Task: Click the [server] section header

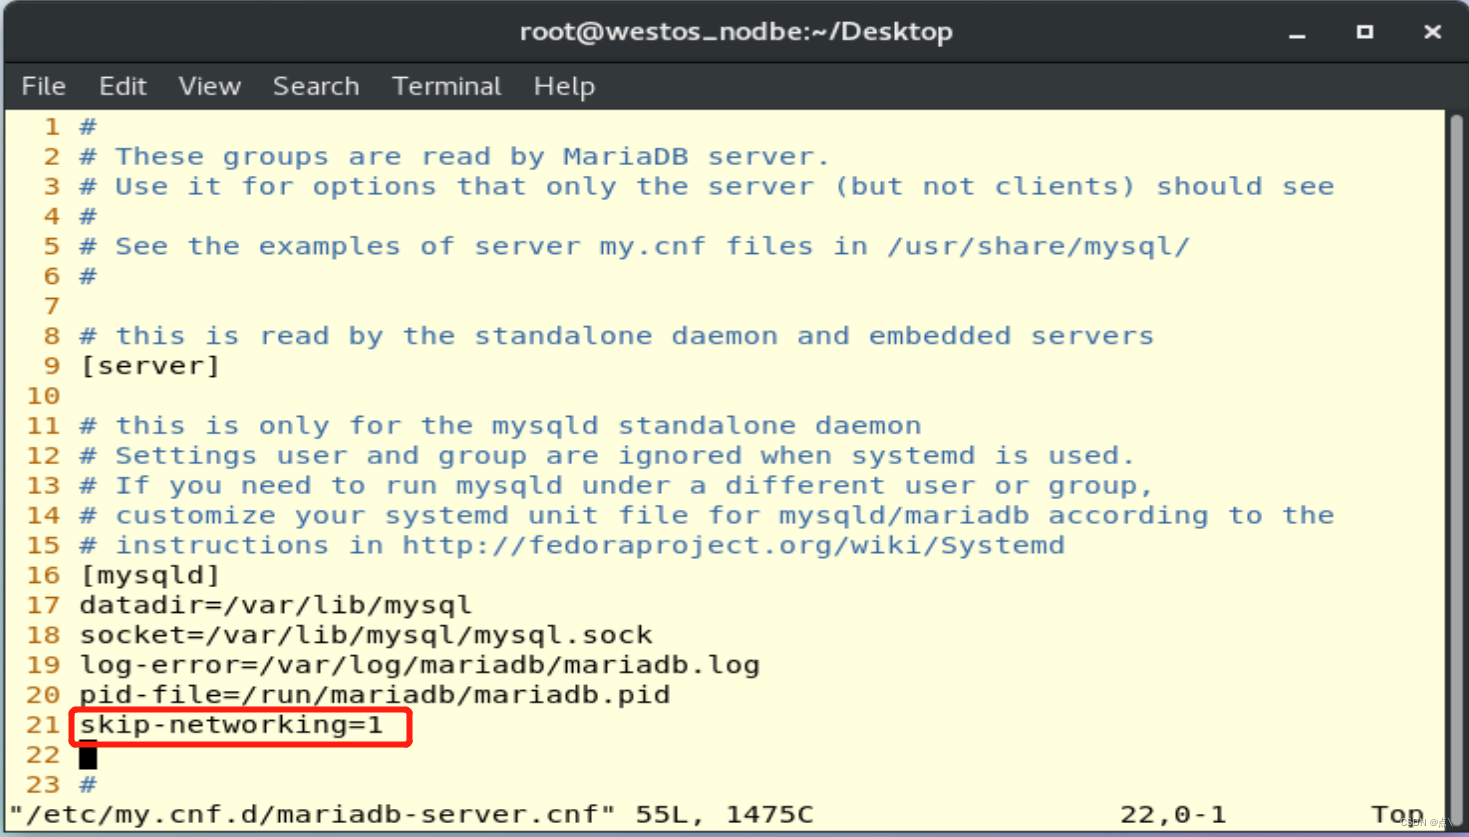Action: [150, 365]
